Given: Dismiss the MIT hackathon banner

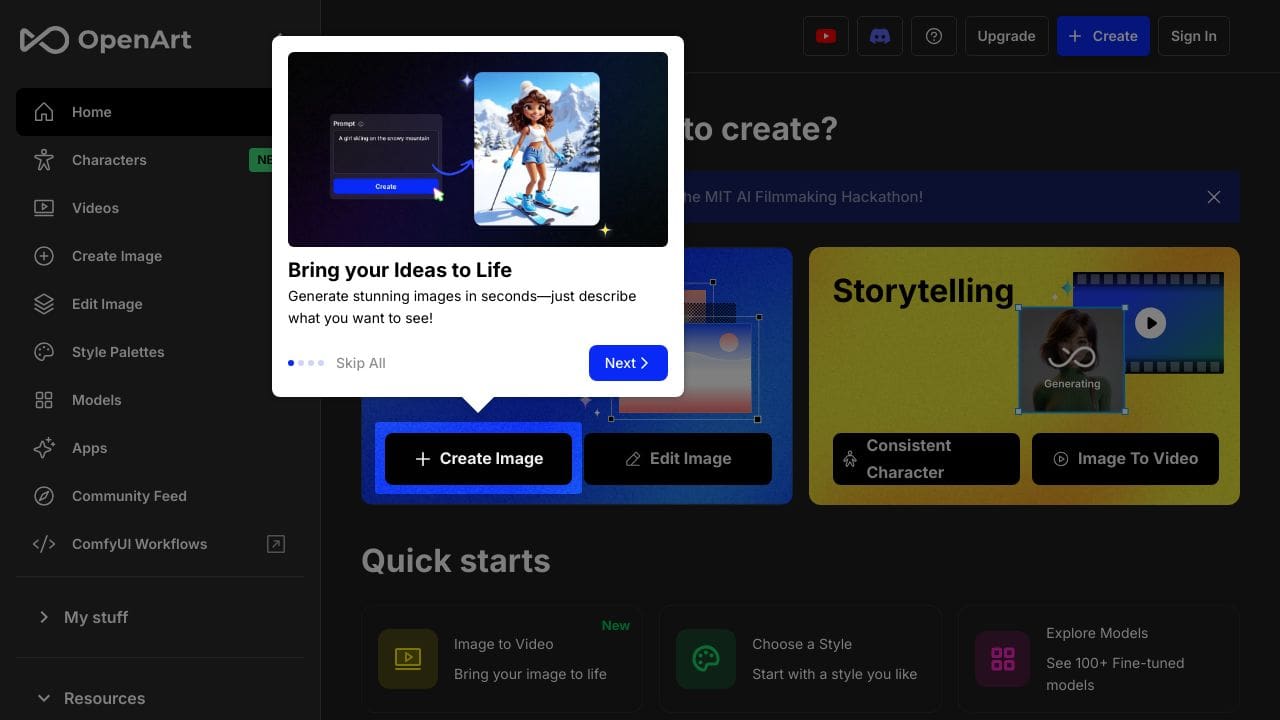Looking at the screenshot, I should click(x=1214, y=197).
